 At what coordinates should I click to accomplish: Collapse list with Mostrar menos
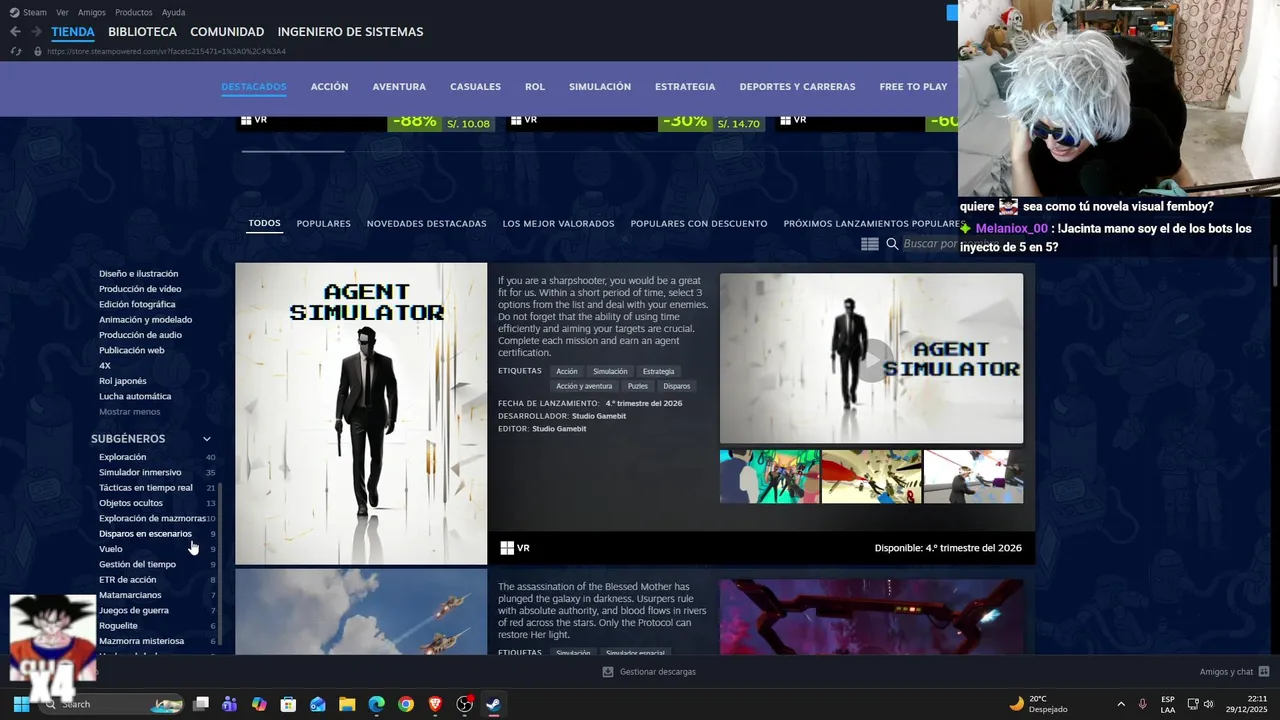130,412
